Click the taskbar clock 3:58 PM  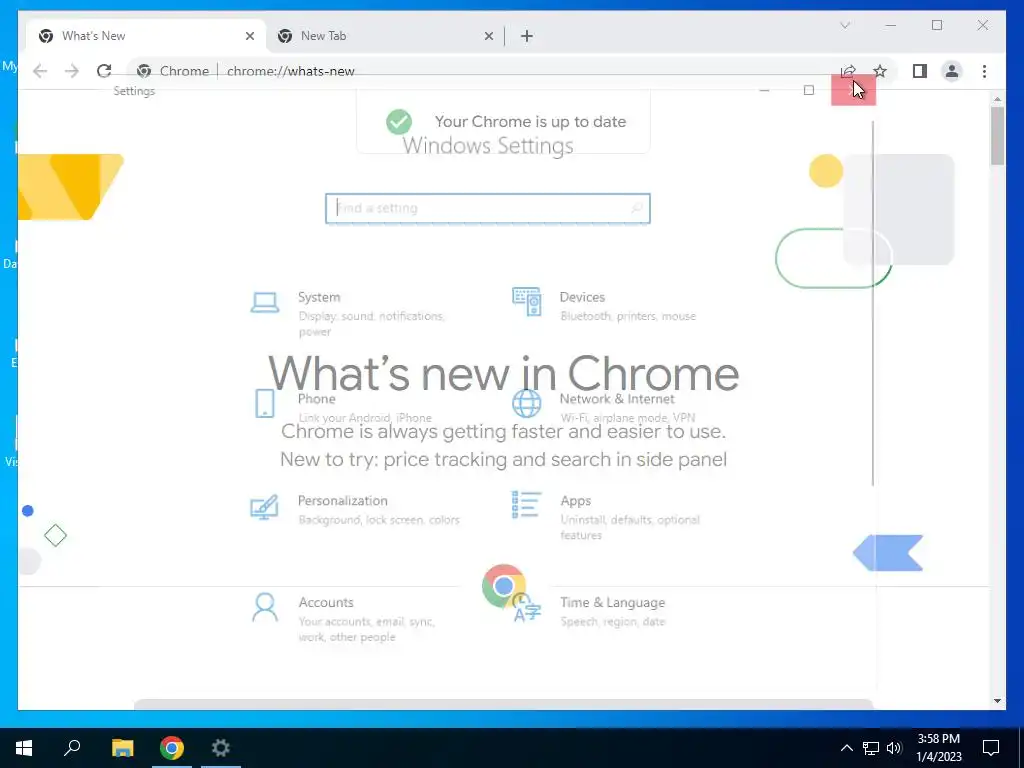[x=938, y=748]
